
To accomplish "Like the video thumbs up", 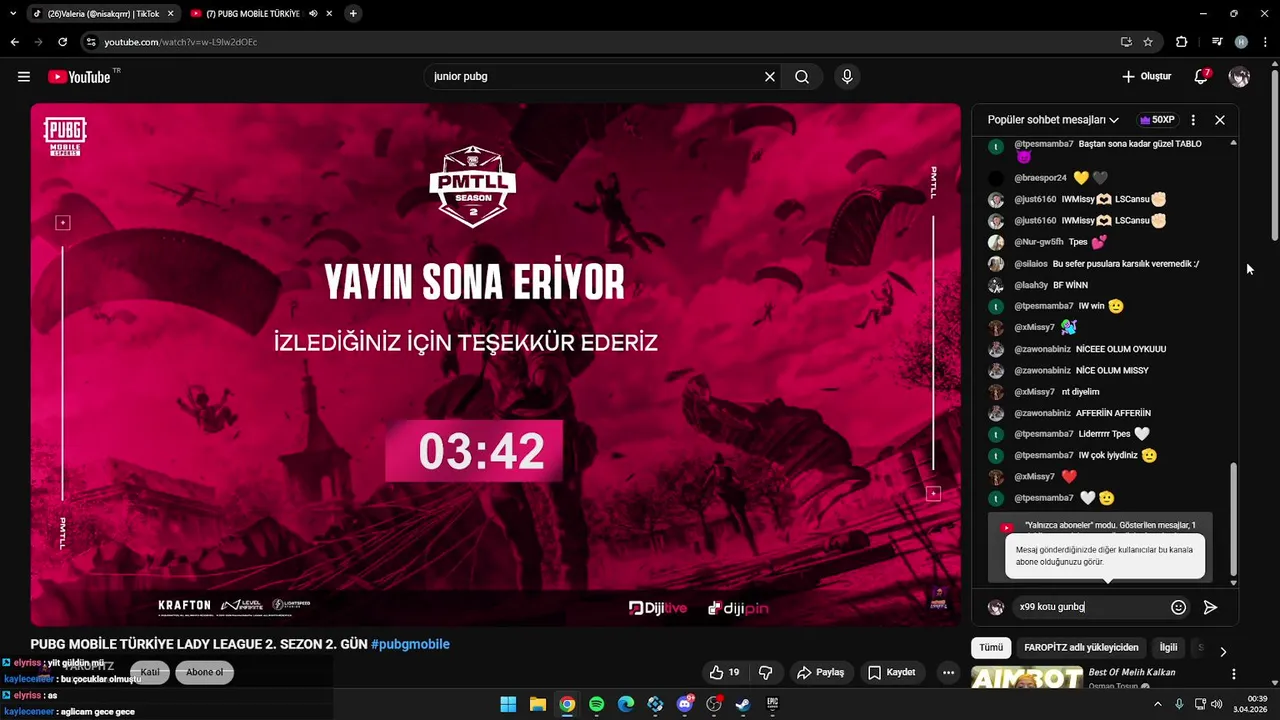I will click(x=724, y=672).
